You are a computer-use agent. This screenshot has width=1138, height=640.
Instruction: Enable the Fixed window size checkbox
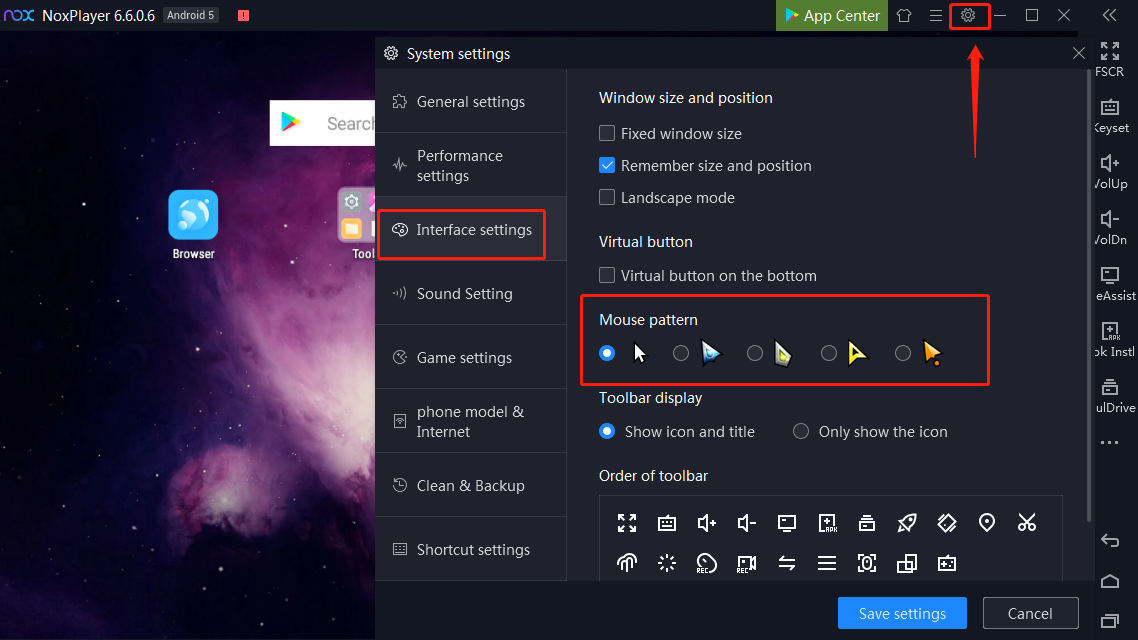(x=607, y=133)
